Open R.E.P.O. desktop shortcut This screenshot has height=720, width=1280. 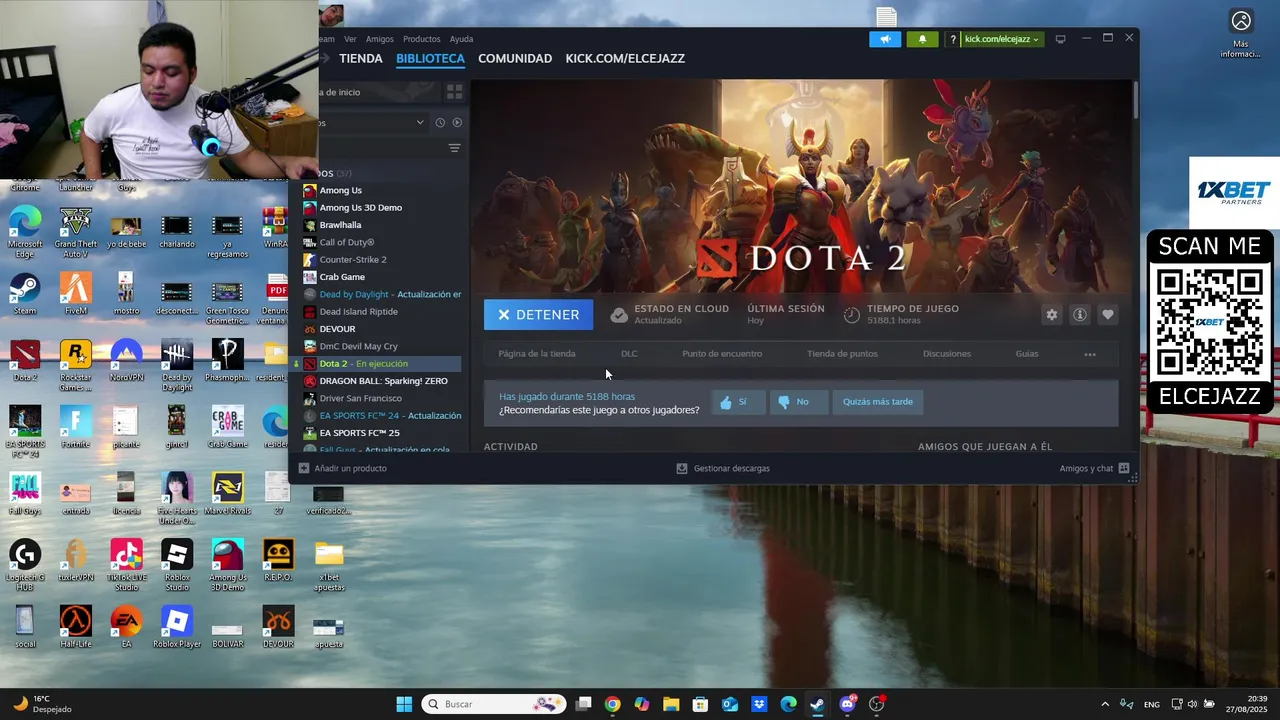click(278, 561)
